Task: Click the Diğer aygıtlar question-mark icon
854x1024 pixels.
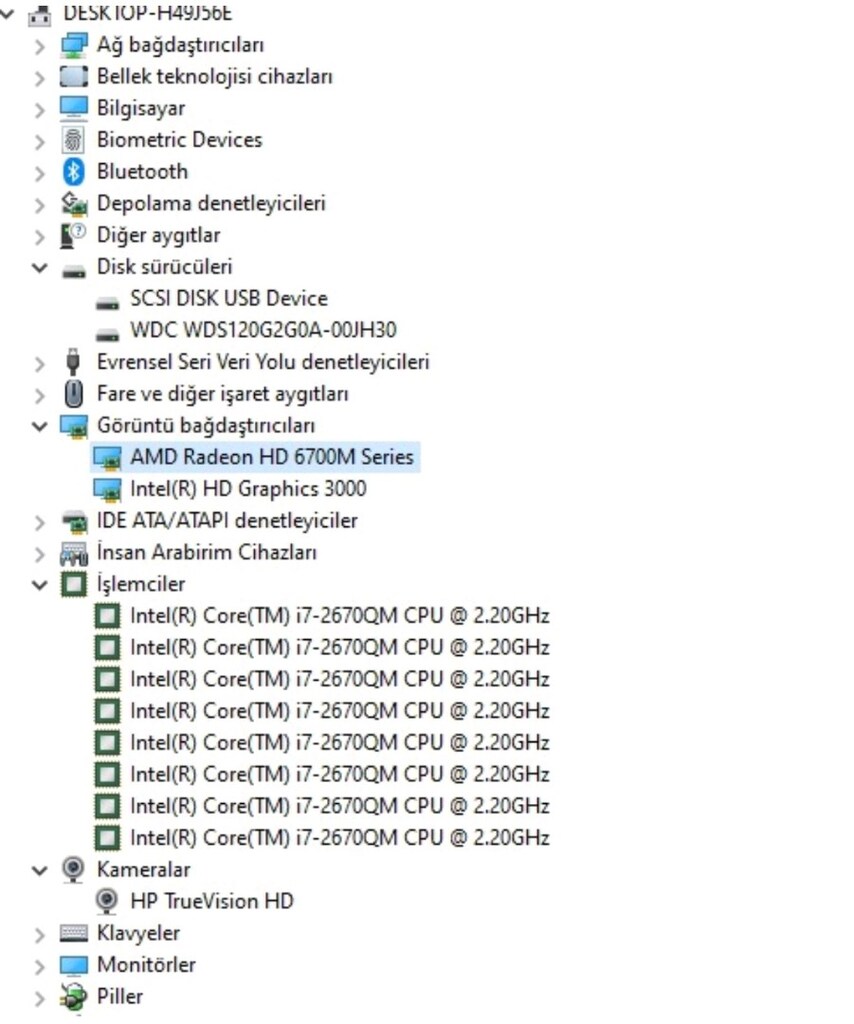Action: (x=73, y=236)
